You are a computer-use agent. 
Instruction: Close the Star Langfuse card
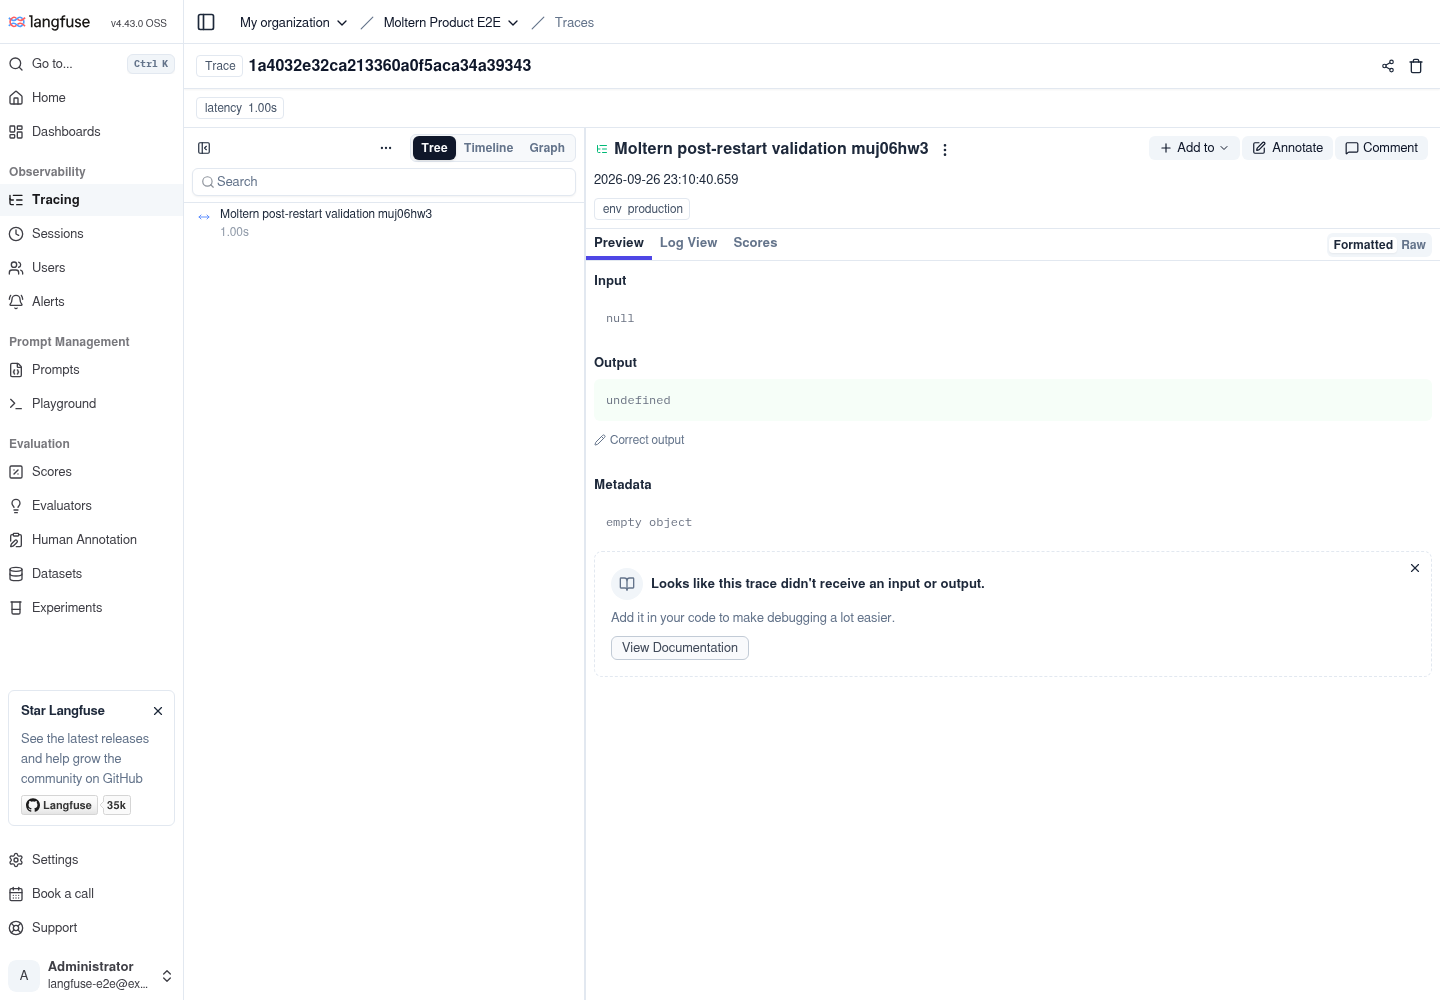158,711
